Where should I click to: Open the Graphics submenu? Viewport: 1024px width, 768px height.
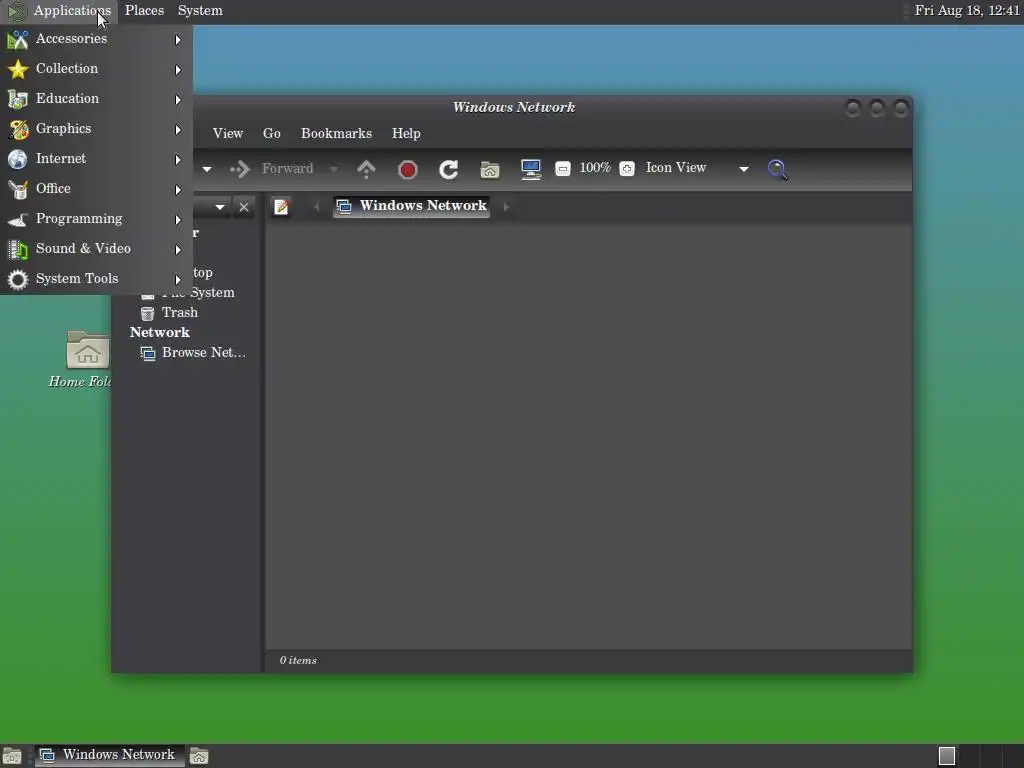[96, 129]
